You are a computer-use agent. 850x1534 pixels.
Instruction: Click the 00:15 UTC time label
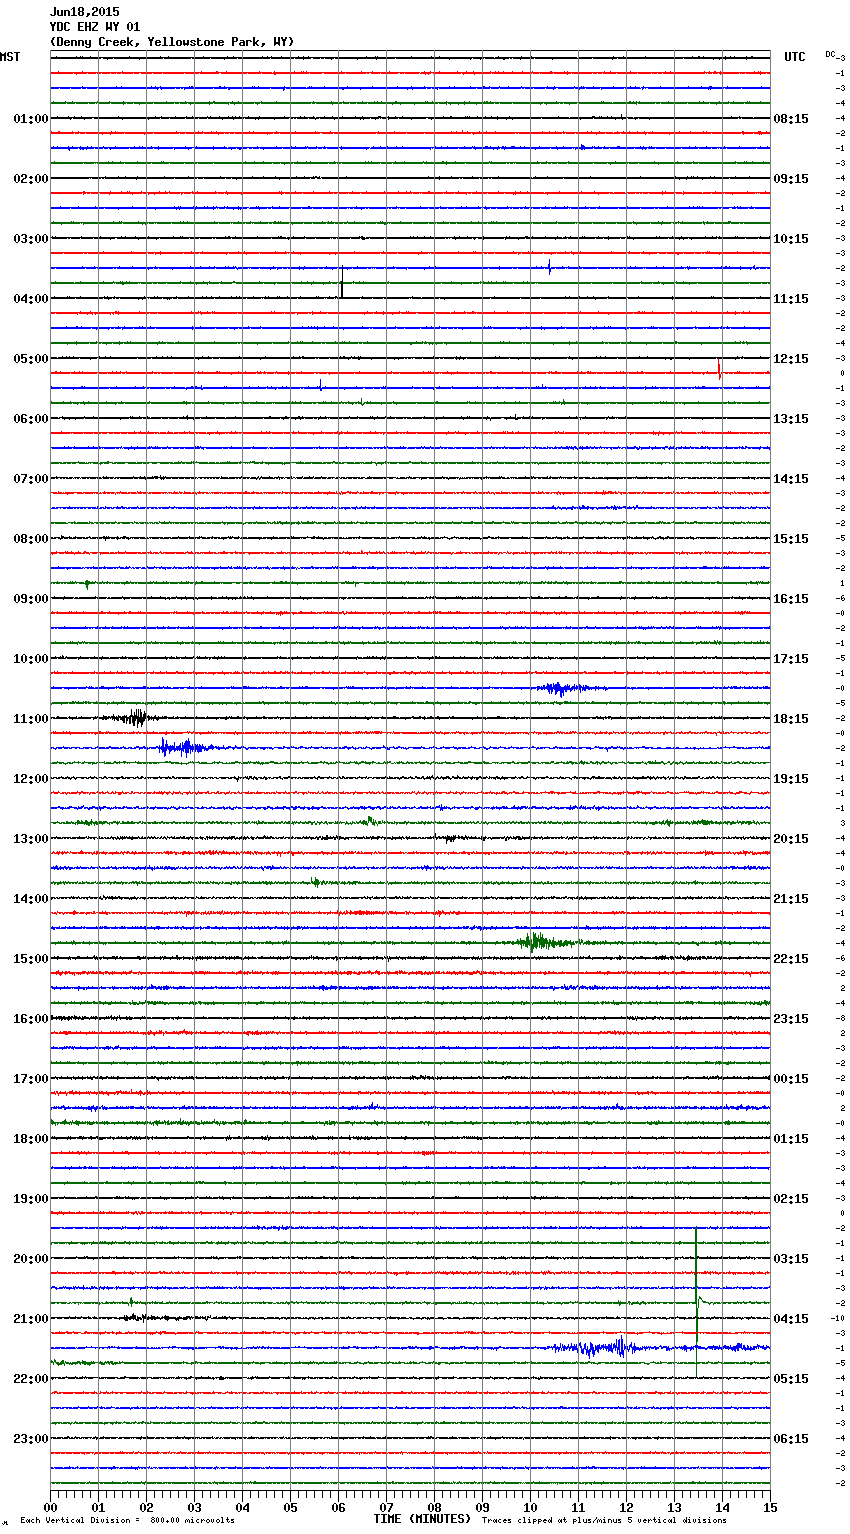791,1079
